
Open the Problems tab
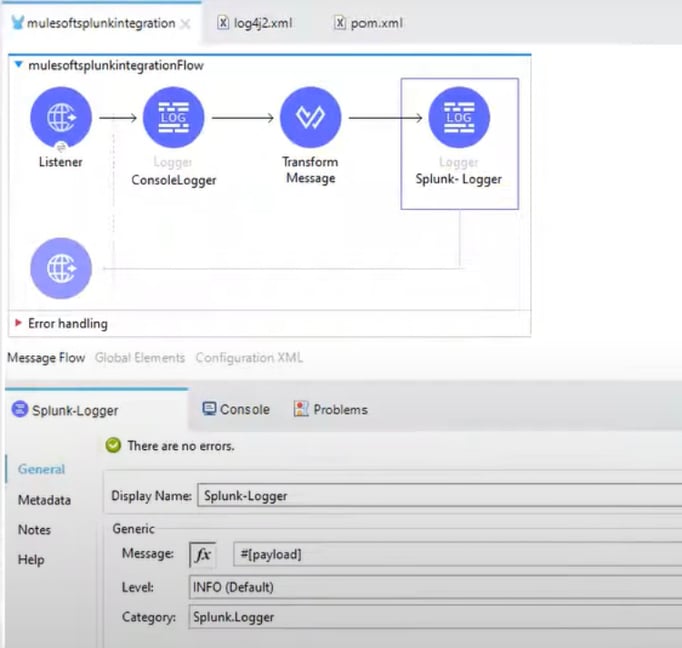pyautogui.click(x=331, y=409)
